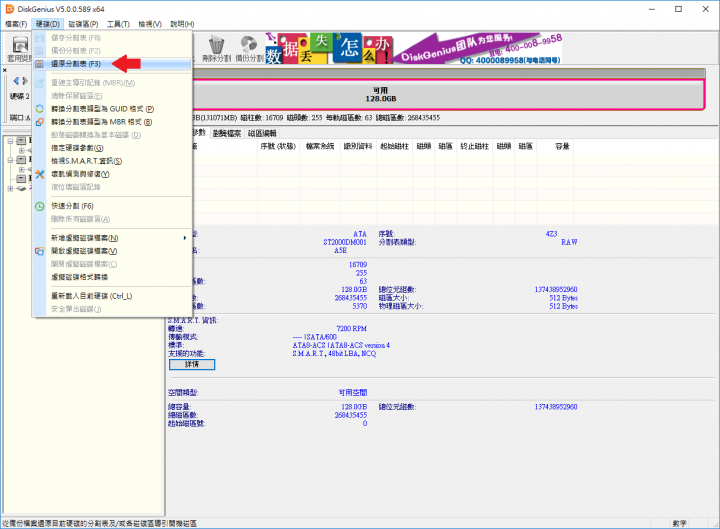The width and height of the screenshot is (720, 529).
Task: Click the open virtual disk file icon
Action: click(39, 251)
